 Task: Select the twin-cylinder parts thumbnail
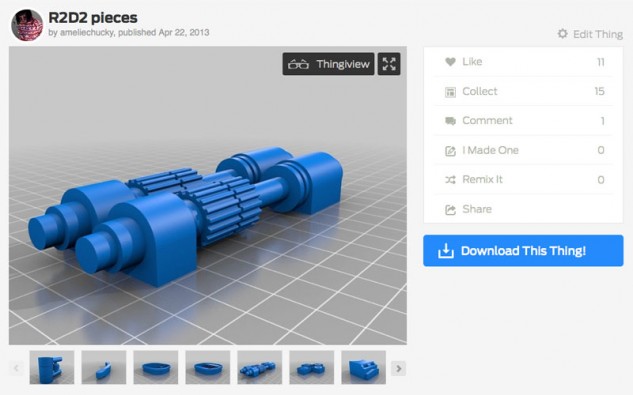point(260,367)
